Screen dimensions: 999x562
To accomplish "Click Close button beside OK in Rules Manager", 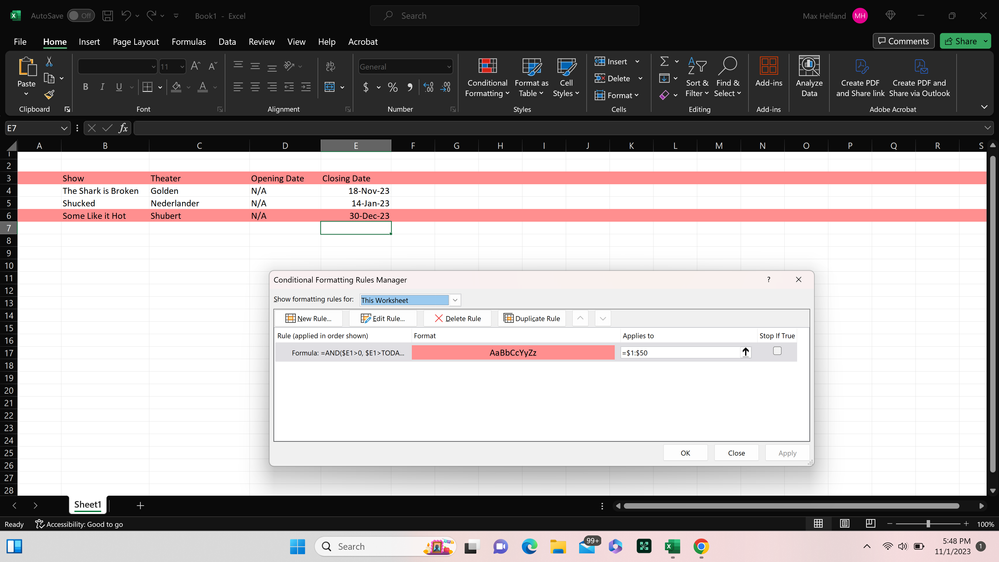I will 737,453.
